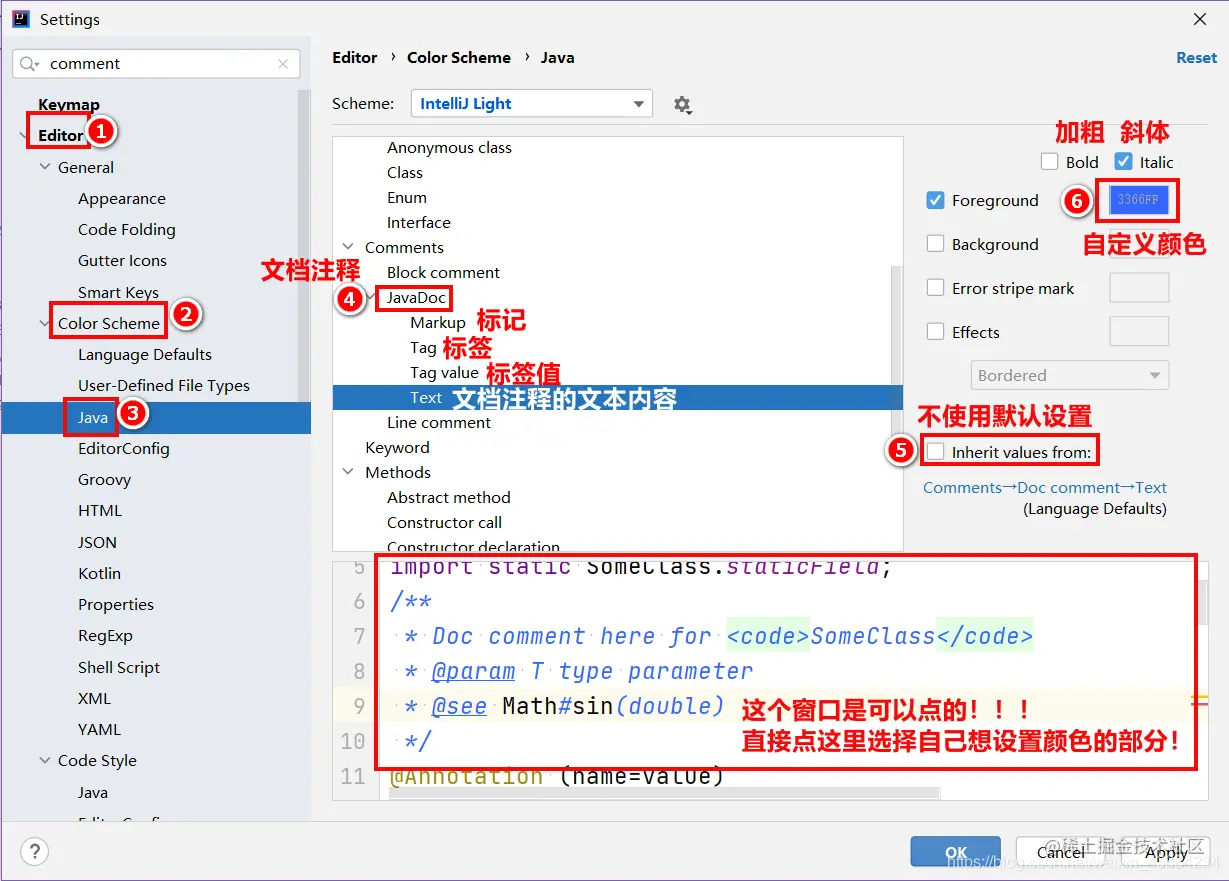
Task: Click the Apply button
Action: [x=1166, y=852]
